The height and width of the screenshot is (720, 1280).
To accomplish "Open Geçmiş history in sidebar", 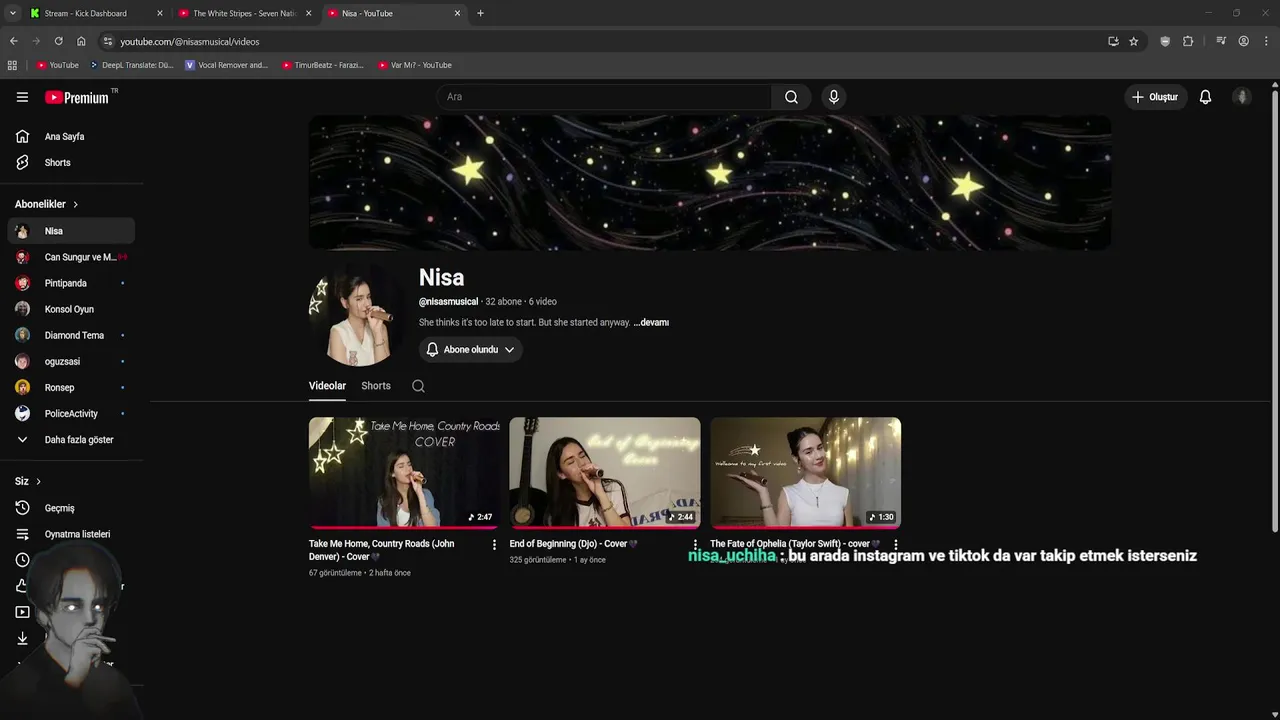I will click(x=70, y=508).
